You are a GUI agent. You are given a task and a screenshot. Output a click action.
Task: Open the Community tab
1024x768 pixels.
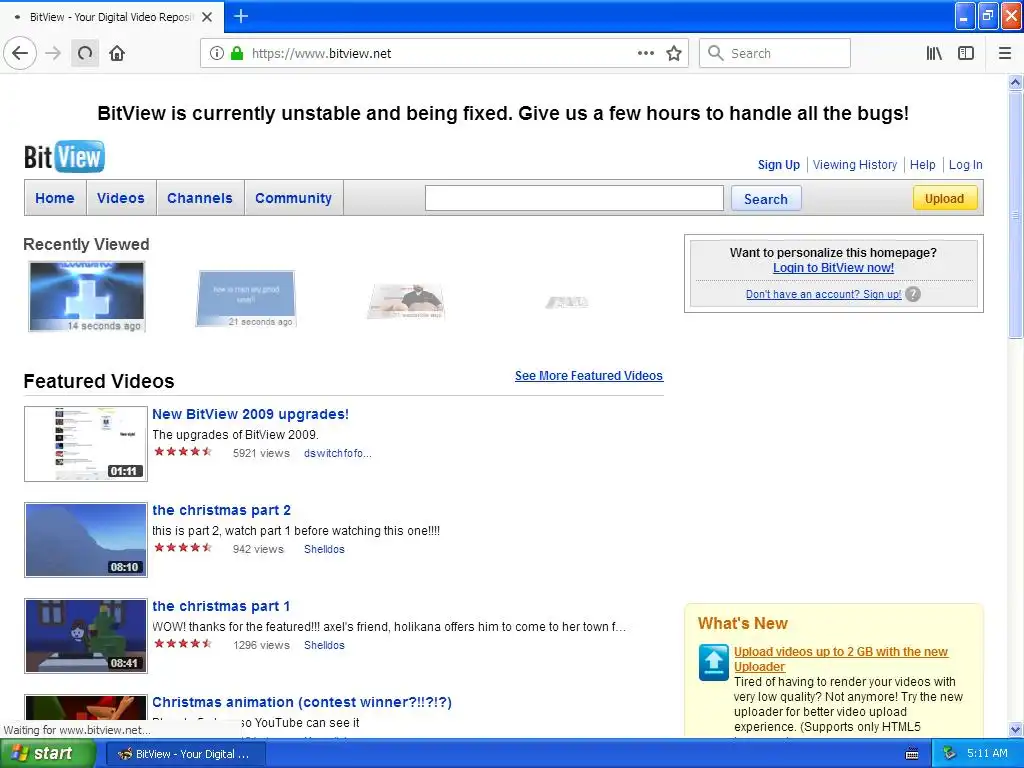click(x=293, y=198)
